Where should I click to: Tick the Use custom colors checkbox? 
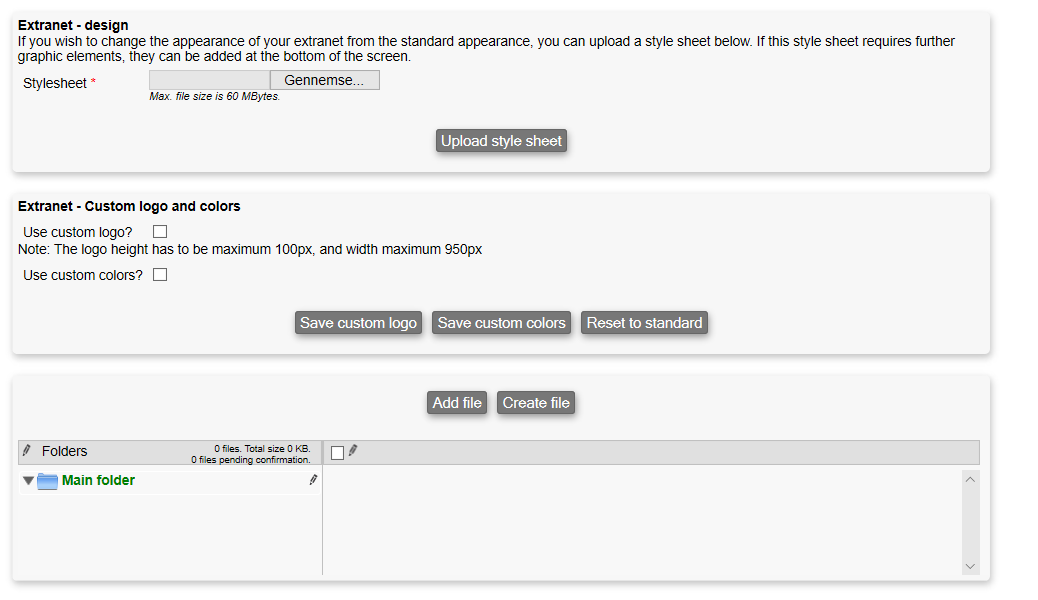(x=160, y=275)
